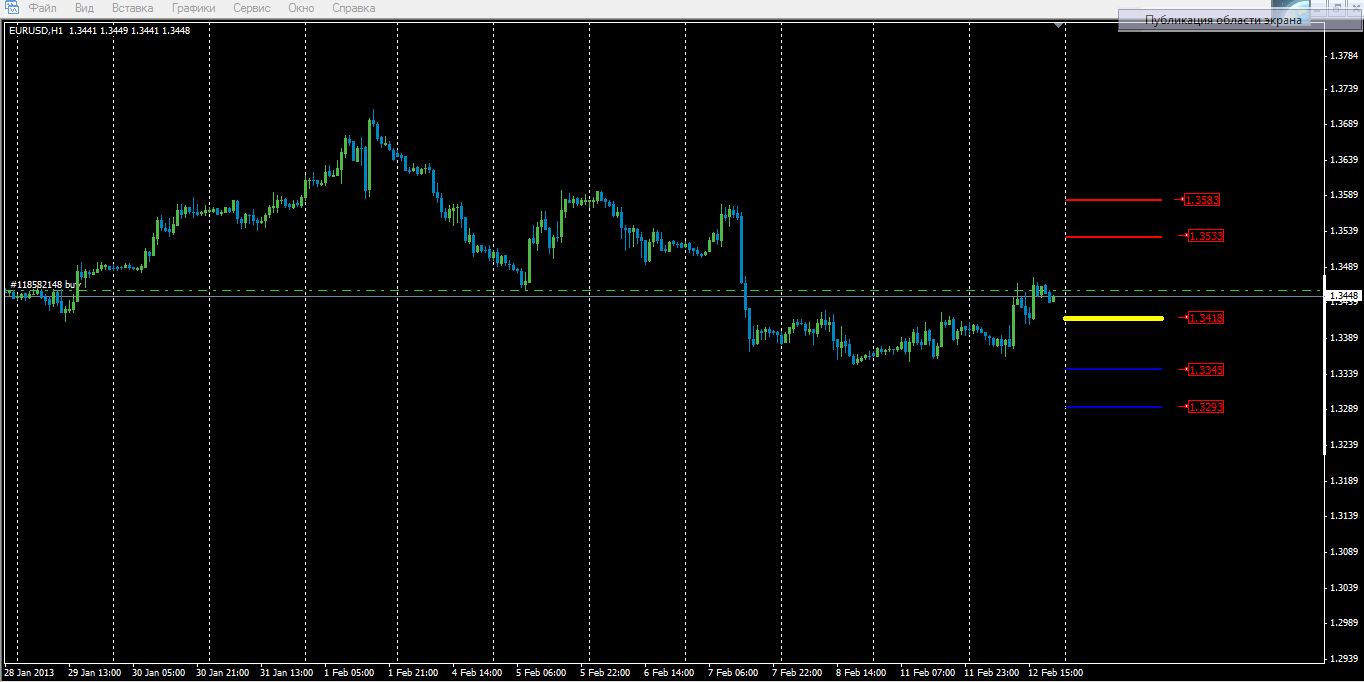Click the 1 Feb 05:00 time label
The width and height of the screenshot is (1364, 682).
click(349, 673)
